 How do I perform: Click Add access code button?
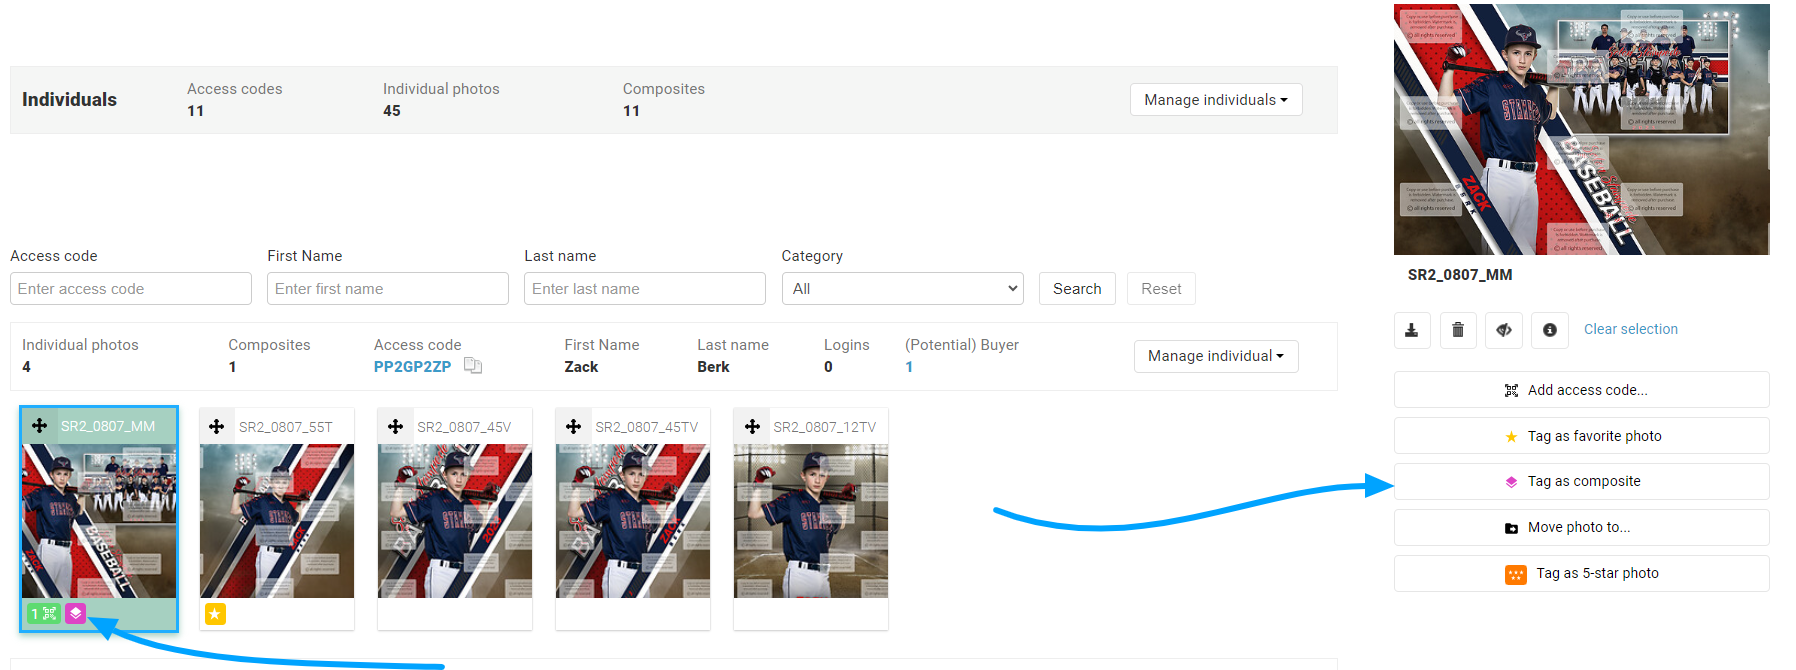click(1581, 390)
